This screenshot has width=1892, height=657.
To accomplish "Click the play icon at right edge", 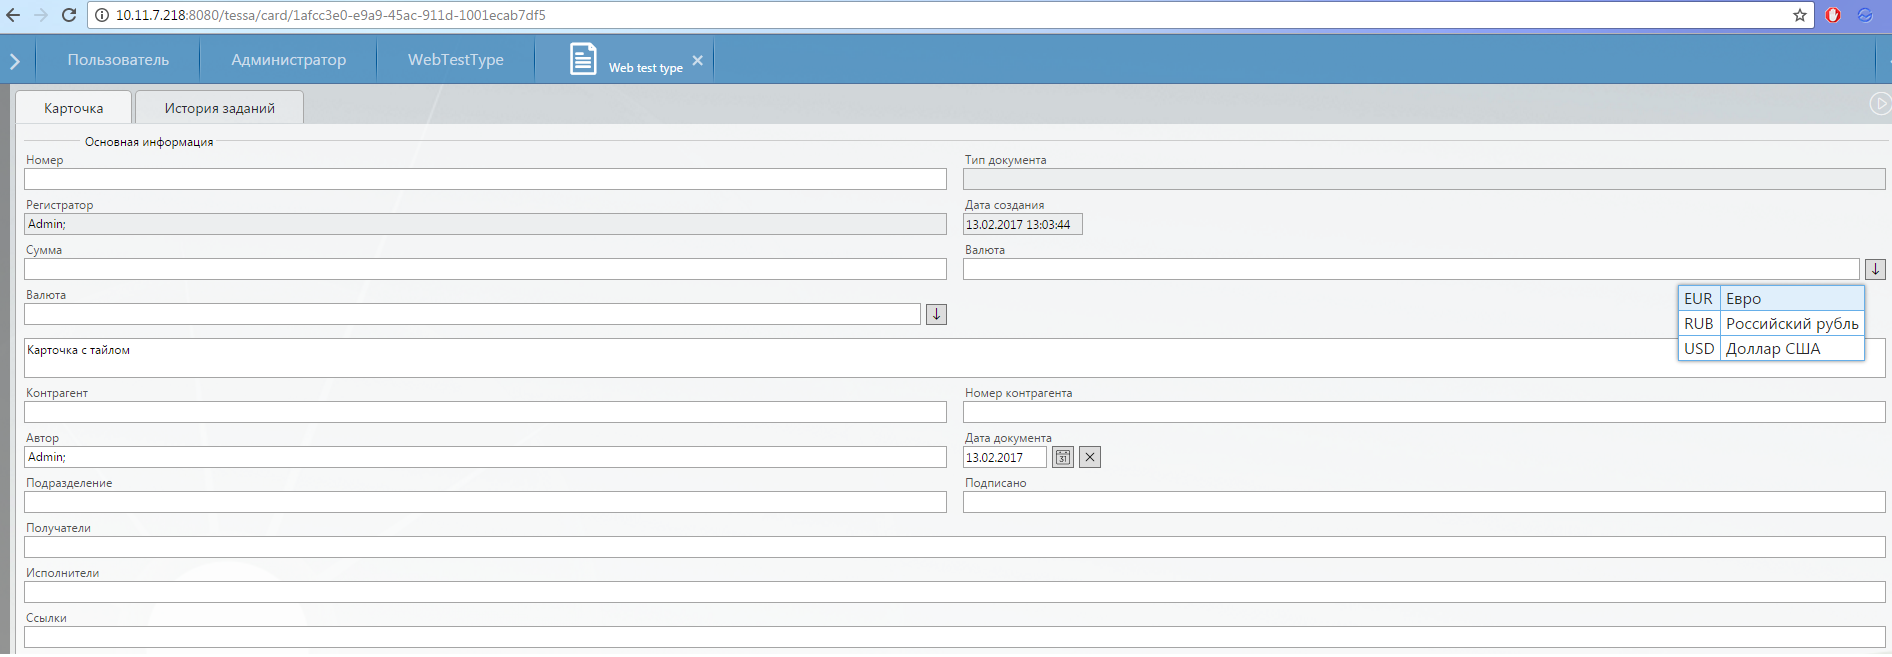I will coord(1880,104).
